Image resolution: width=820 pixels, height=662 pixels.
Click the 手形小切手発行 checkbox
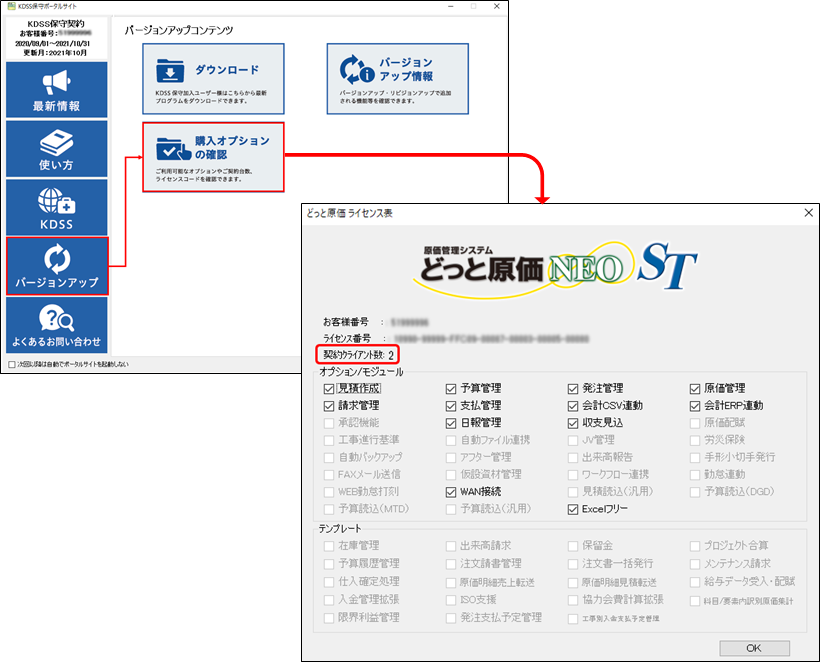(694, 458)
